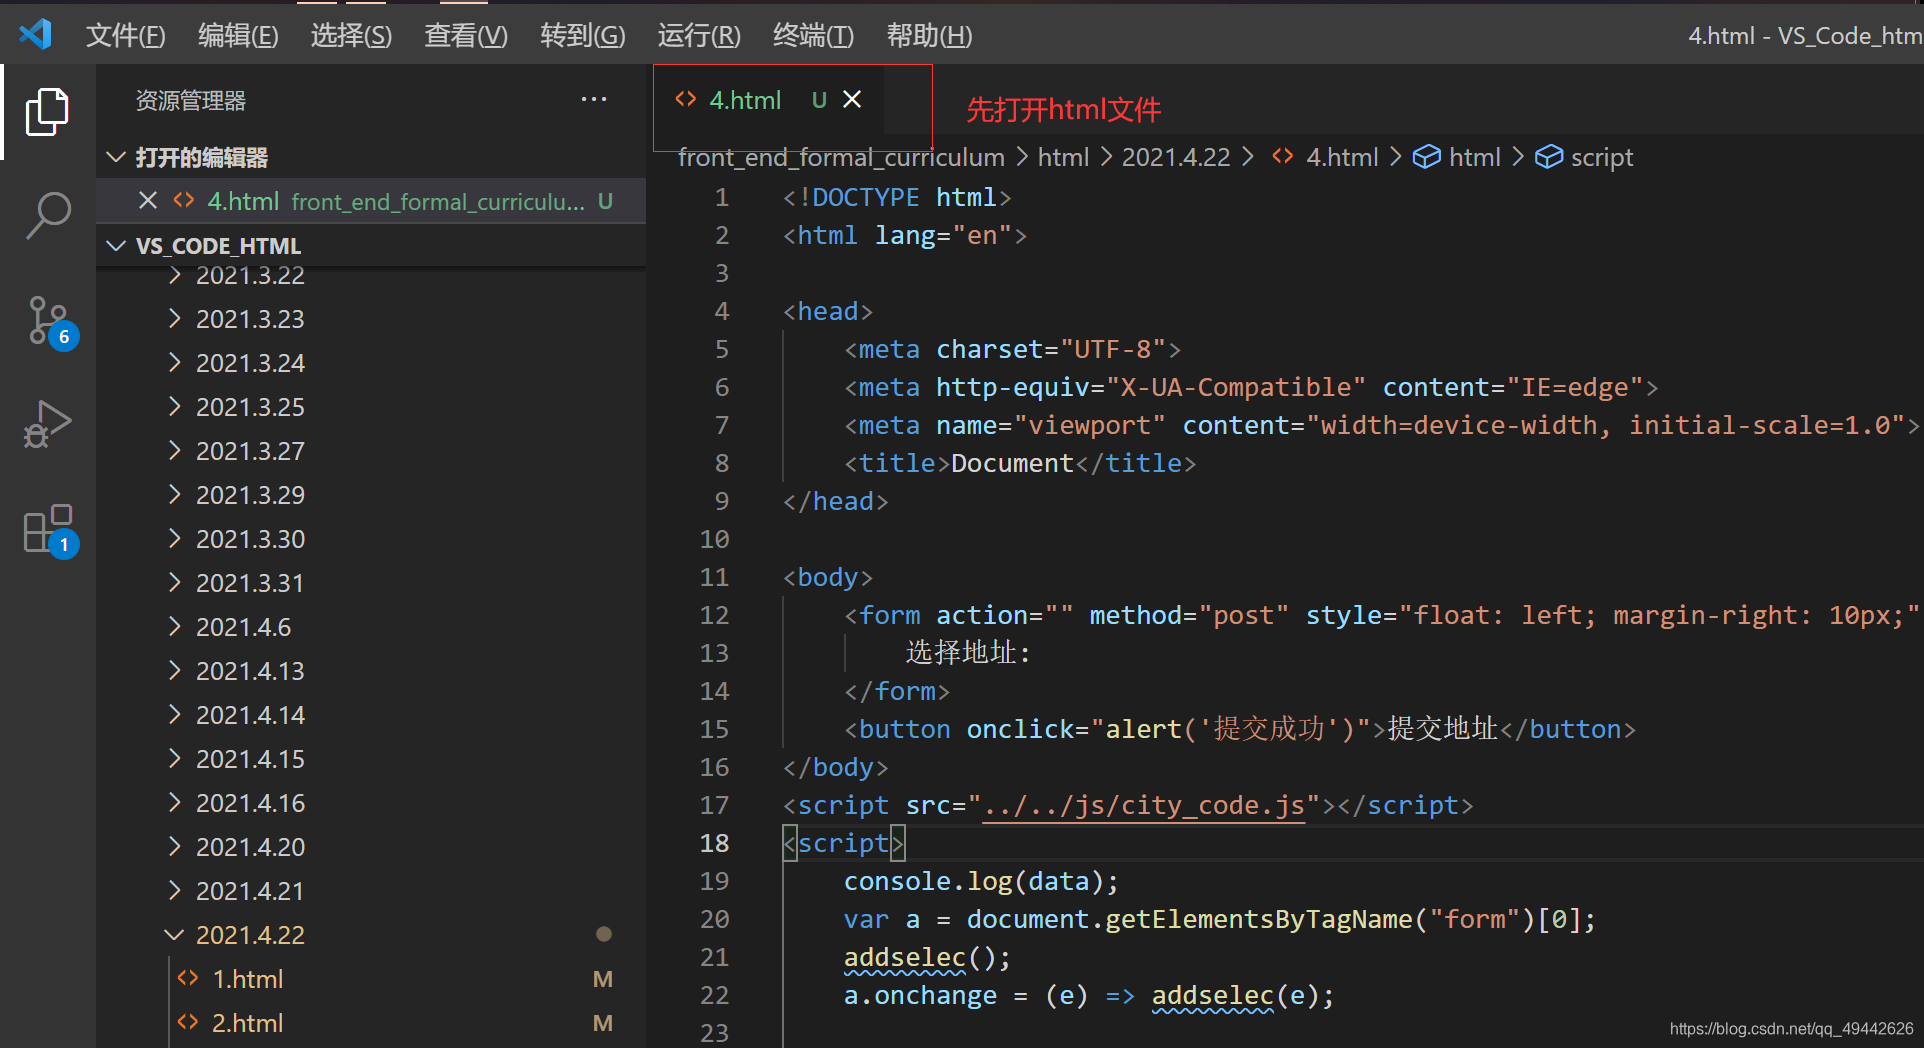Click the 4.html file icon in breadcrumb
The image size is (1924, 1048).
1283,156
